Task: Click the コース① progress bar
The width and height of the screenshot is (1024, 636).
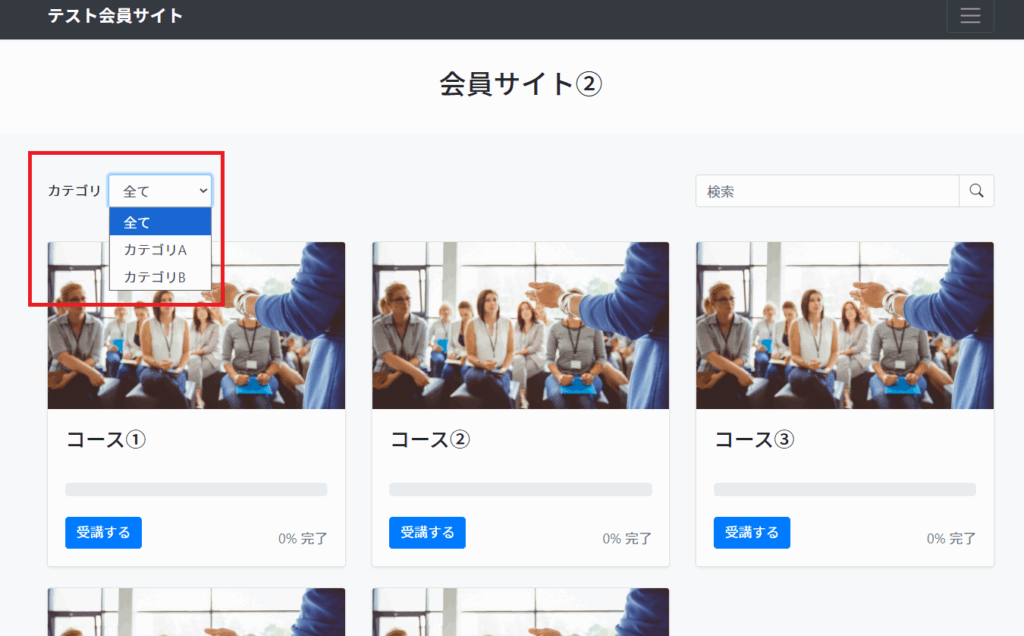Action: [x=196, y=490]
